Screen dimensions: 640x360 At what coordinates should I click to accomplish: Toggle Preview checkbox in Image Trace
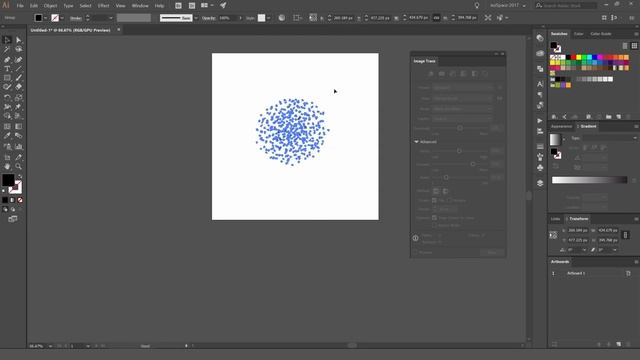415,252
